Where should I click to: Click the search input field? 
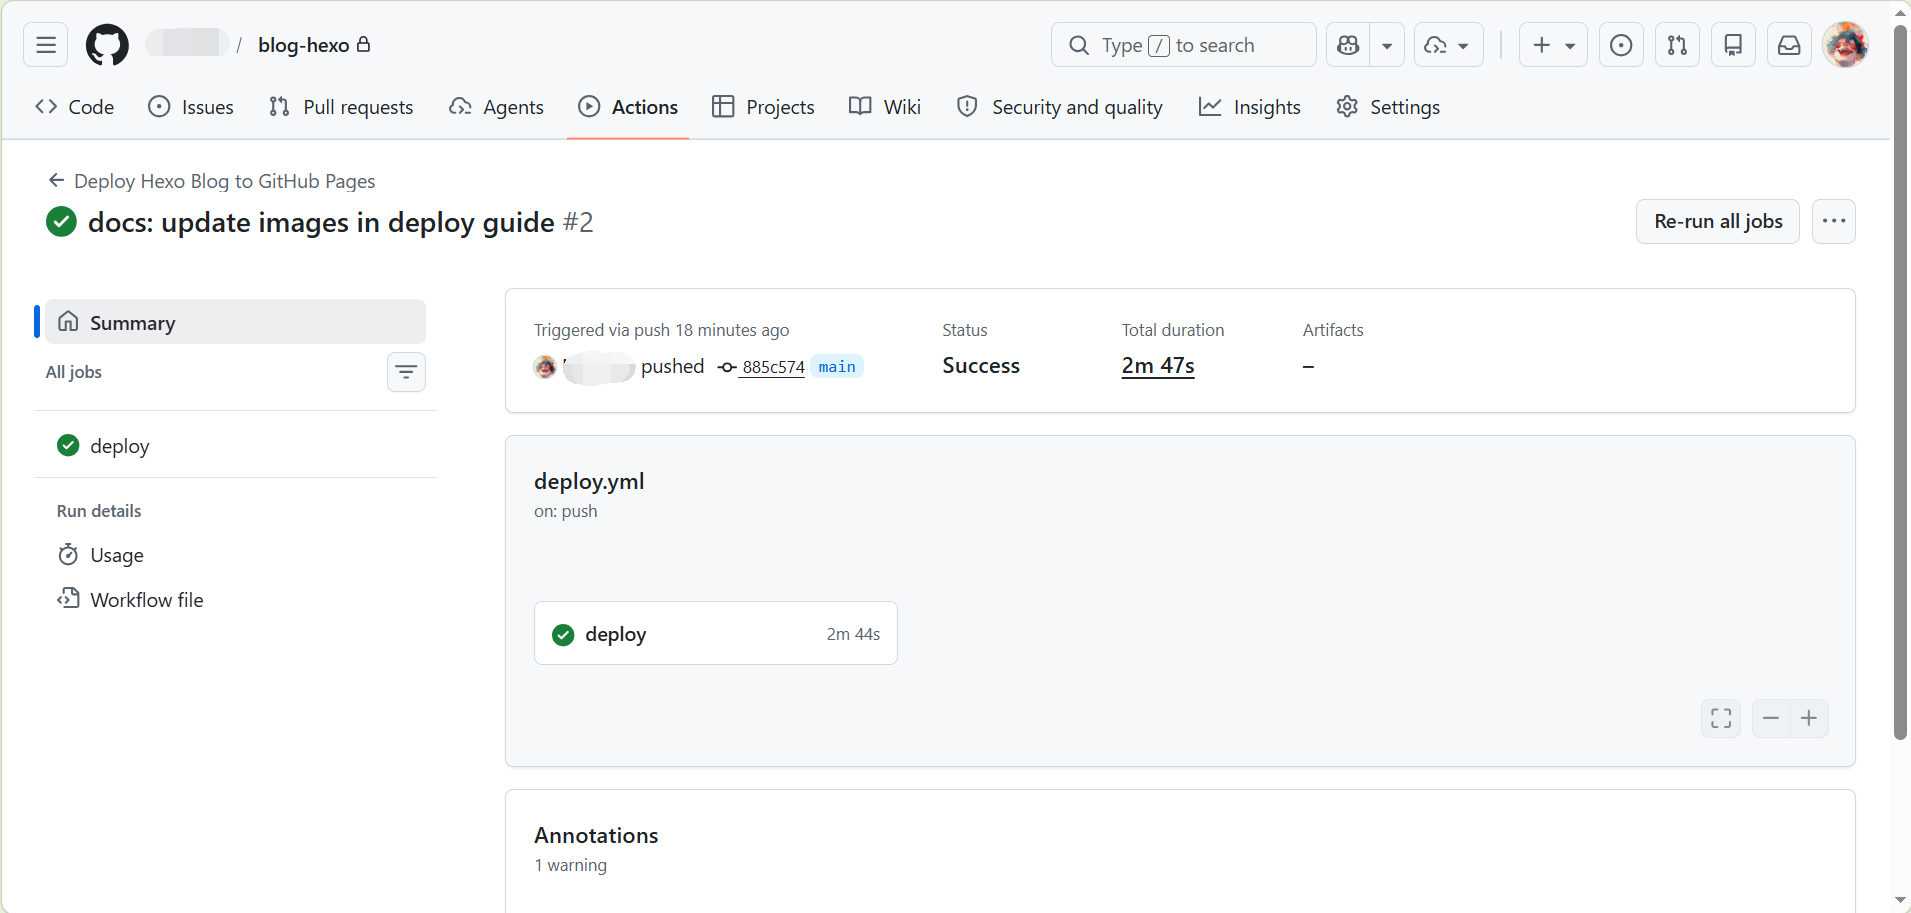click(1184, 45)
